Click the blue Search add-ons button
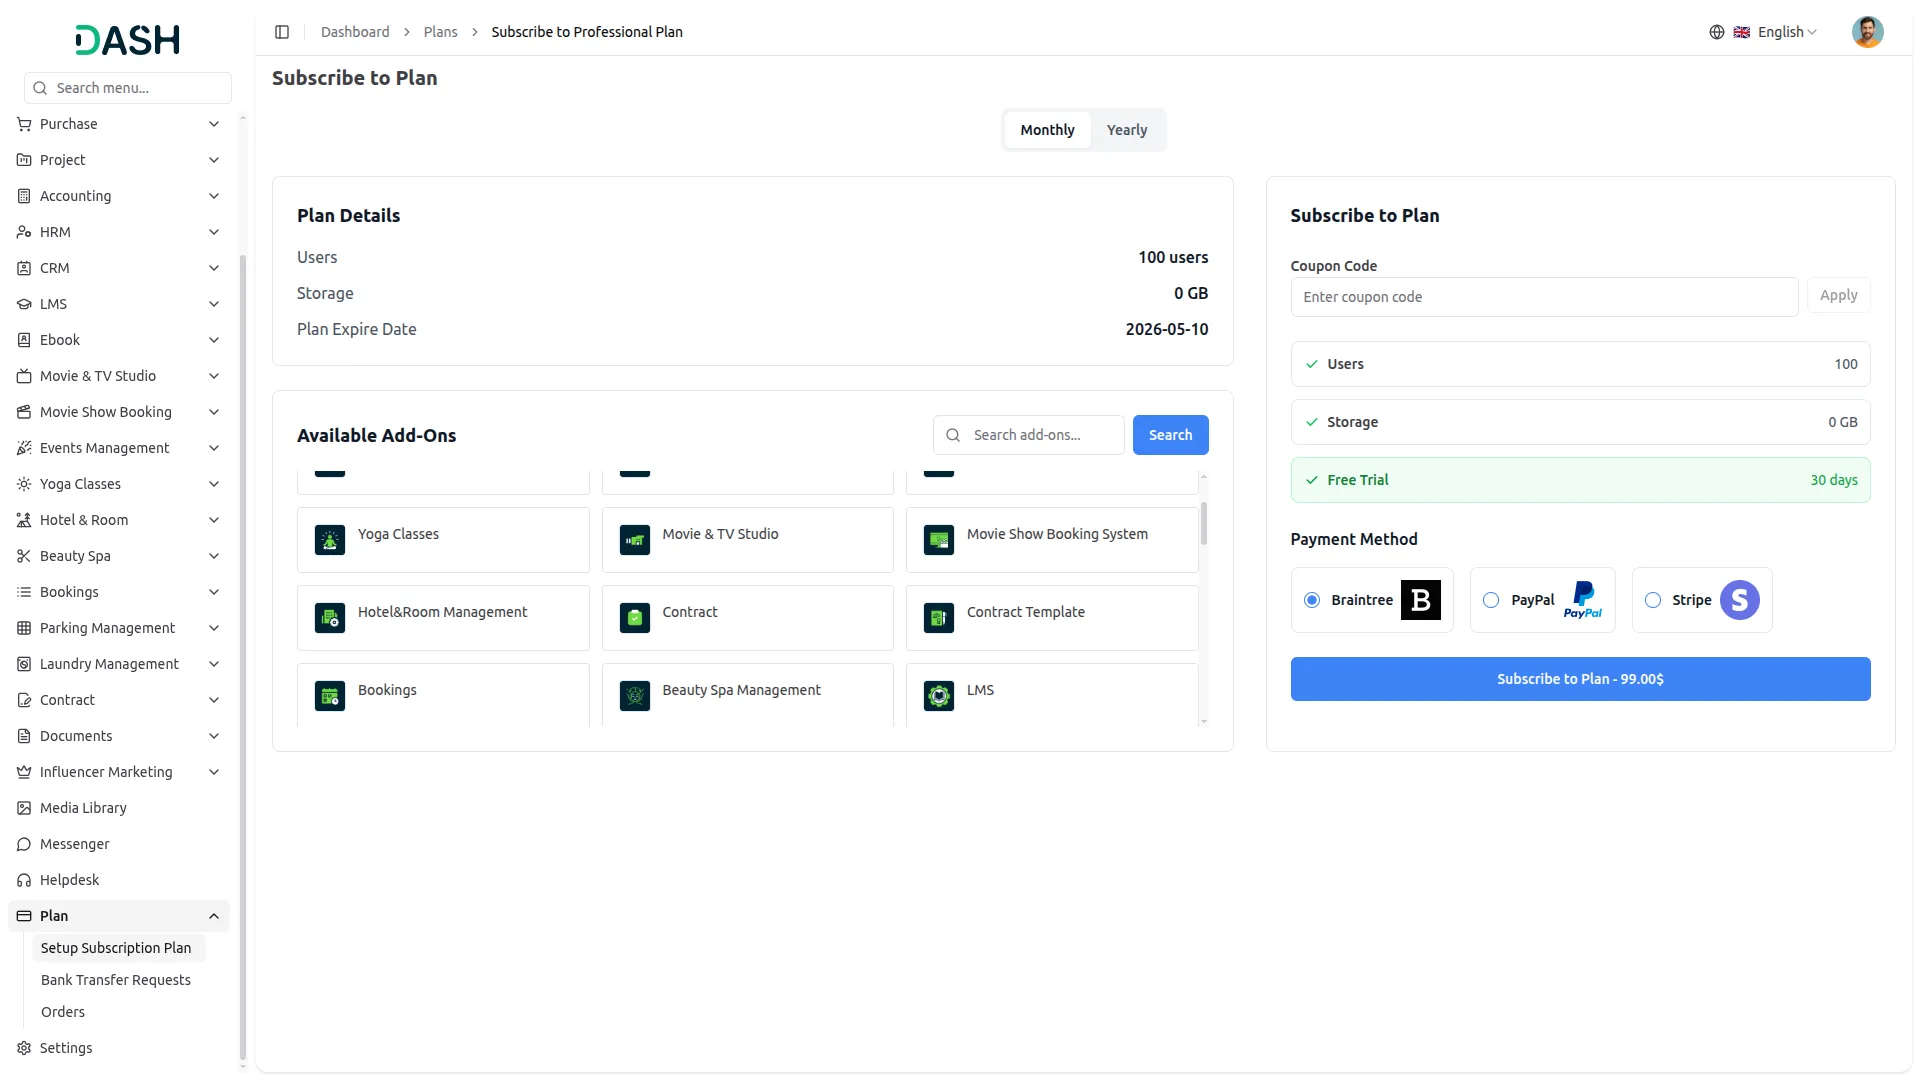Screen dimensions: 1920x1080 (1170, 435)
